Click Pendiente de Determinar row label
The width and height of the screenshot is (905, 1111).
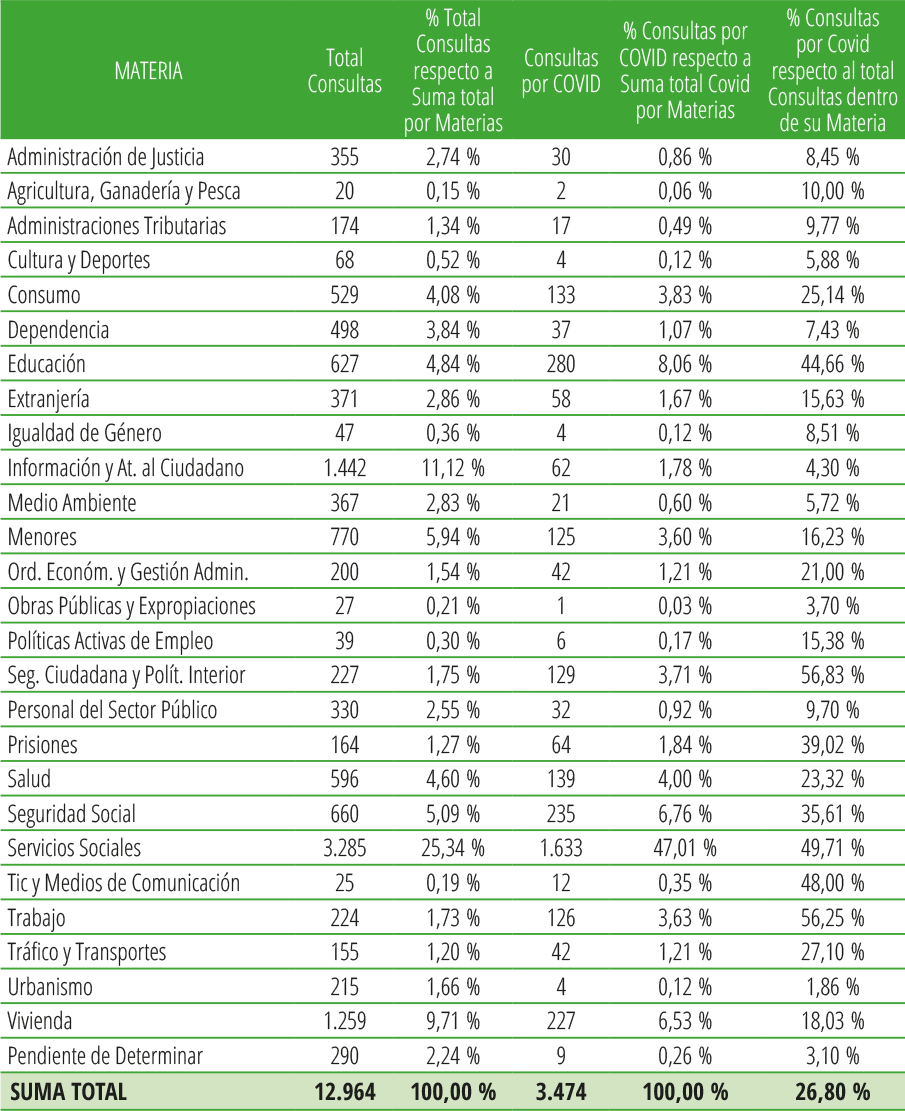(105, 1056)
